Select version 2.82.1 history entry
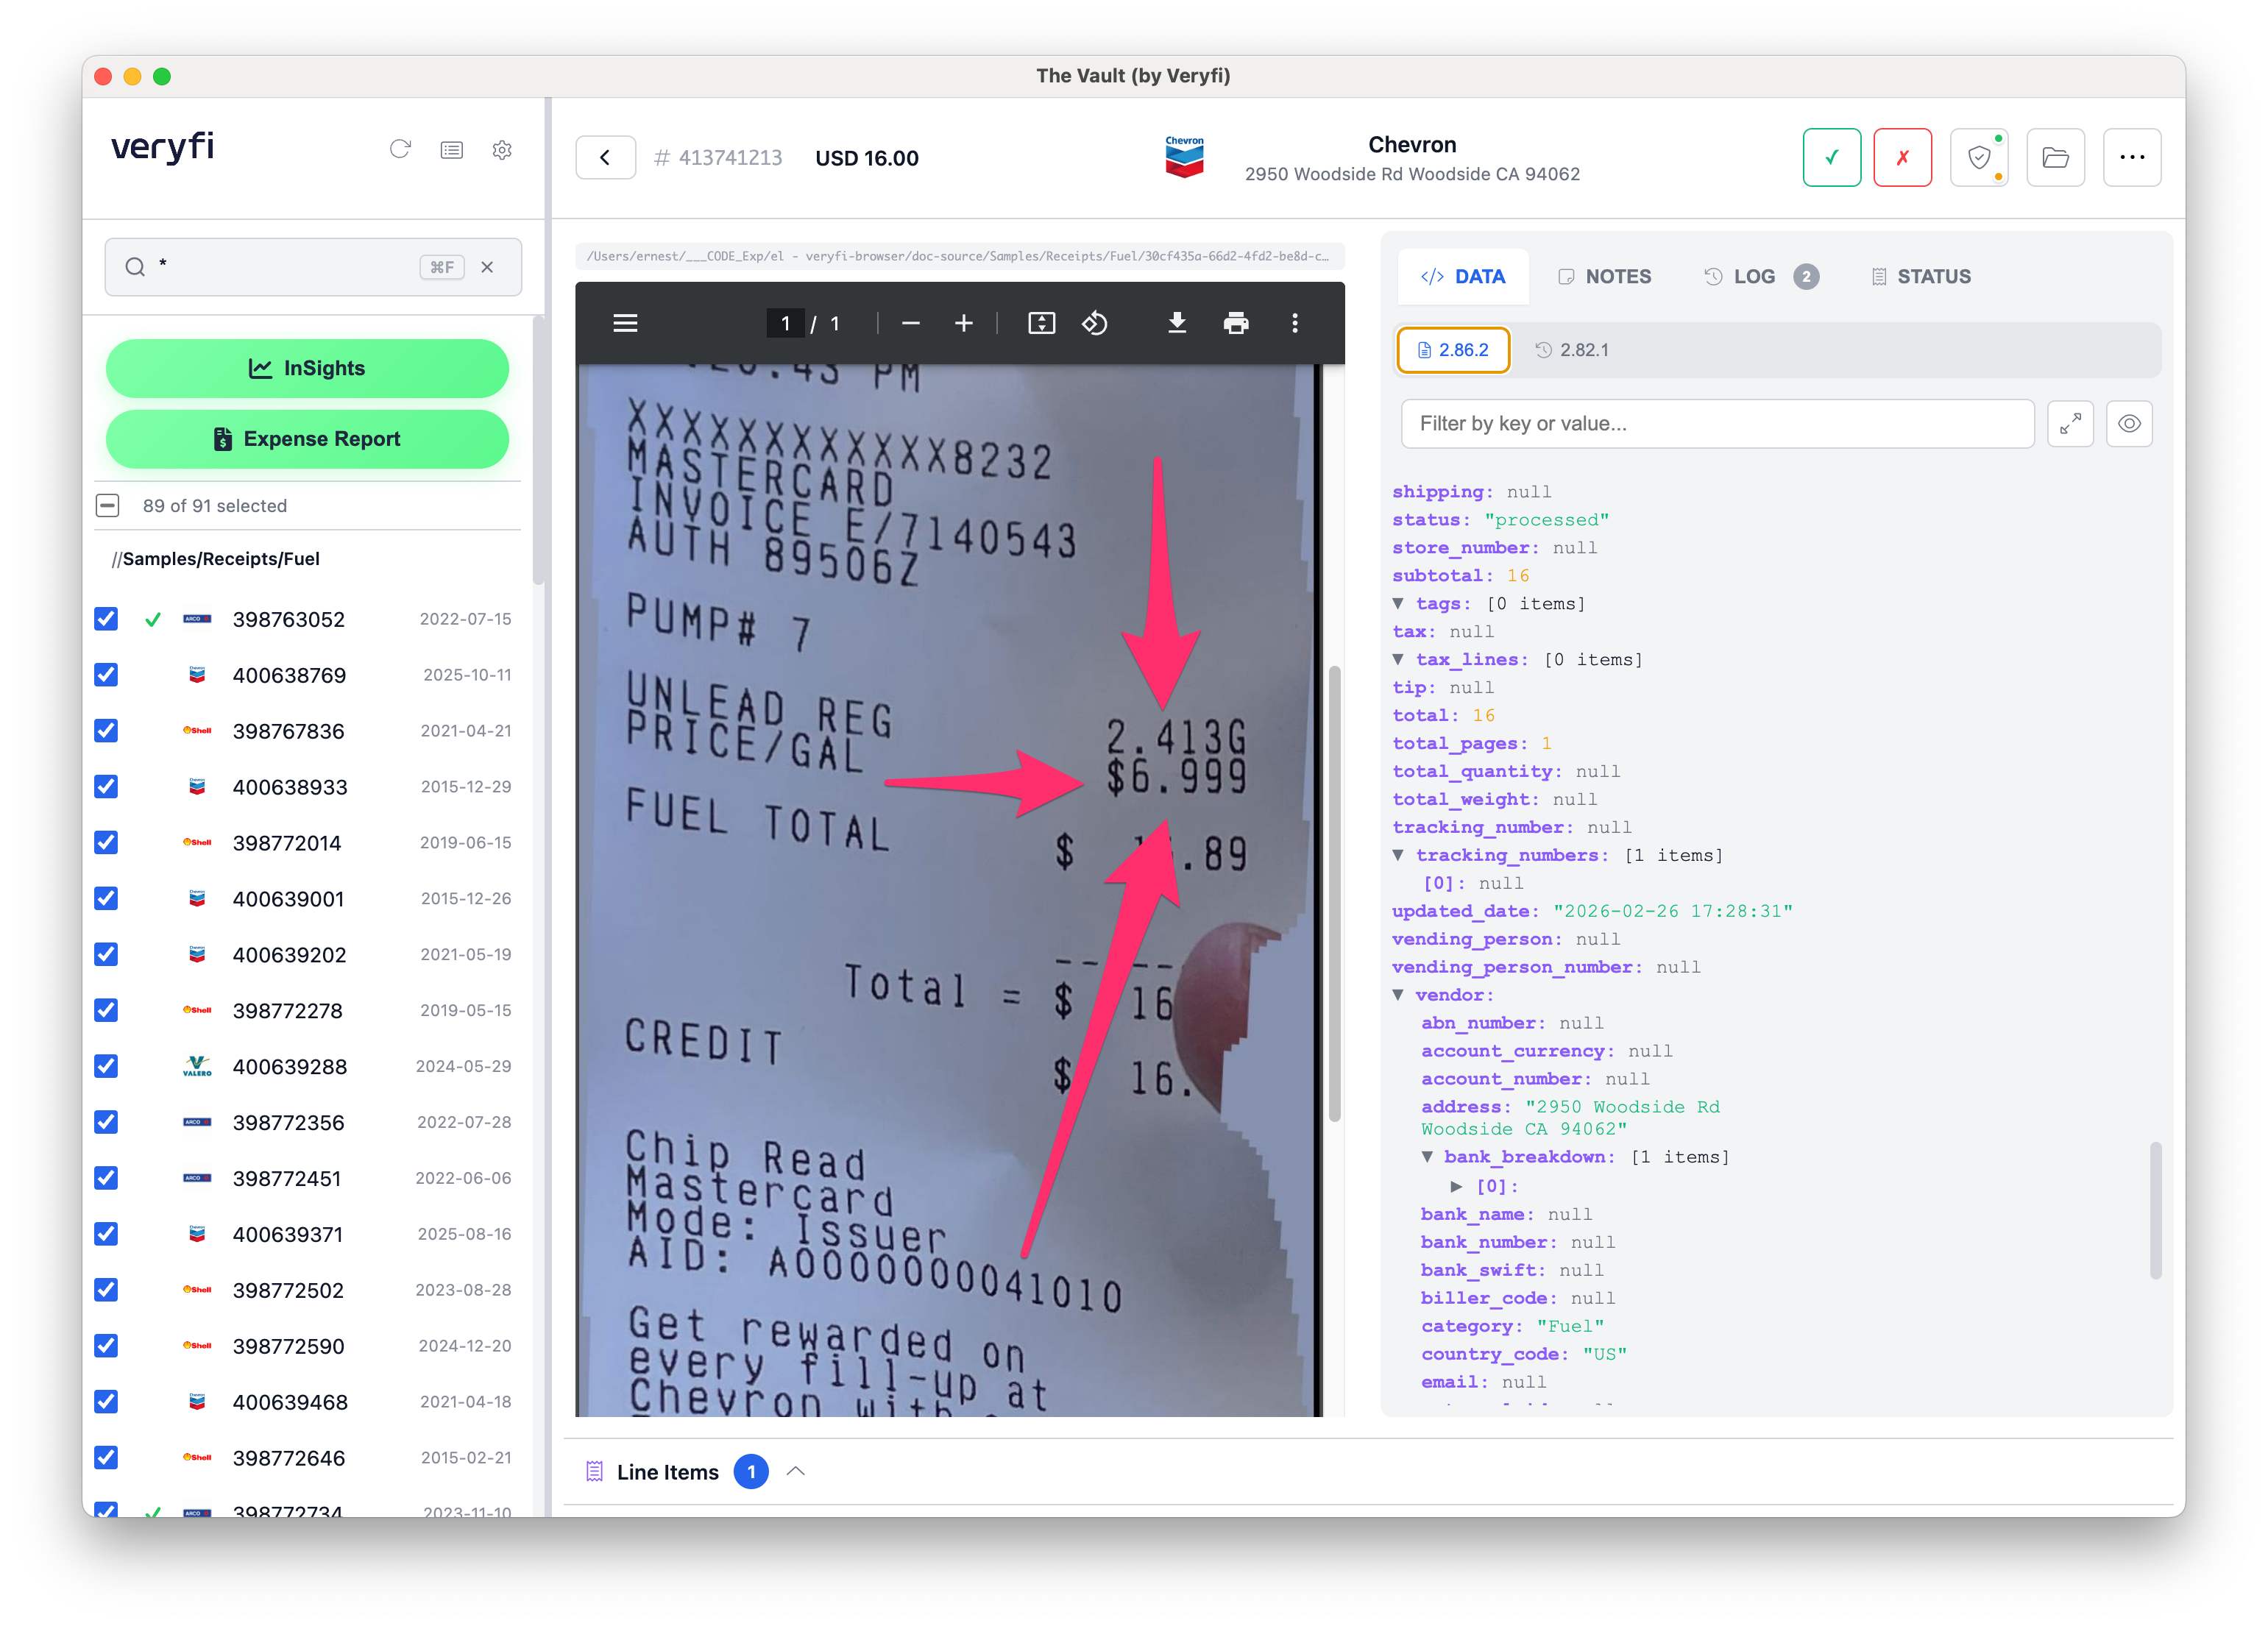Screen dimensions: 2268x1626 (1572, 350)
